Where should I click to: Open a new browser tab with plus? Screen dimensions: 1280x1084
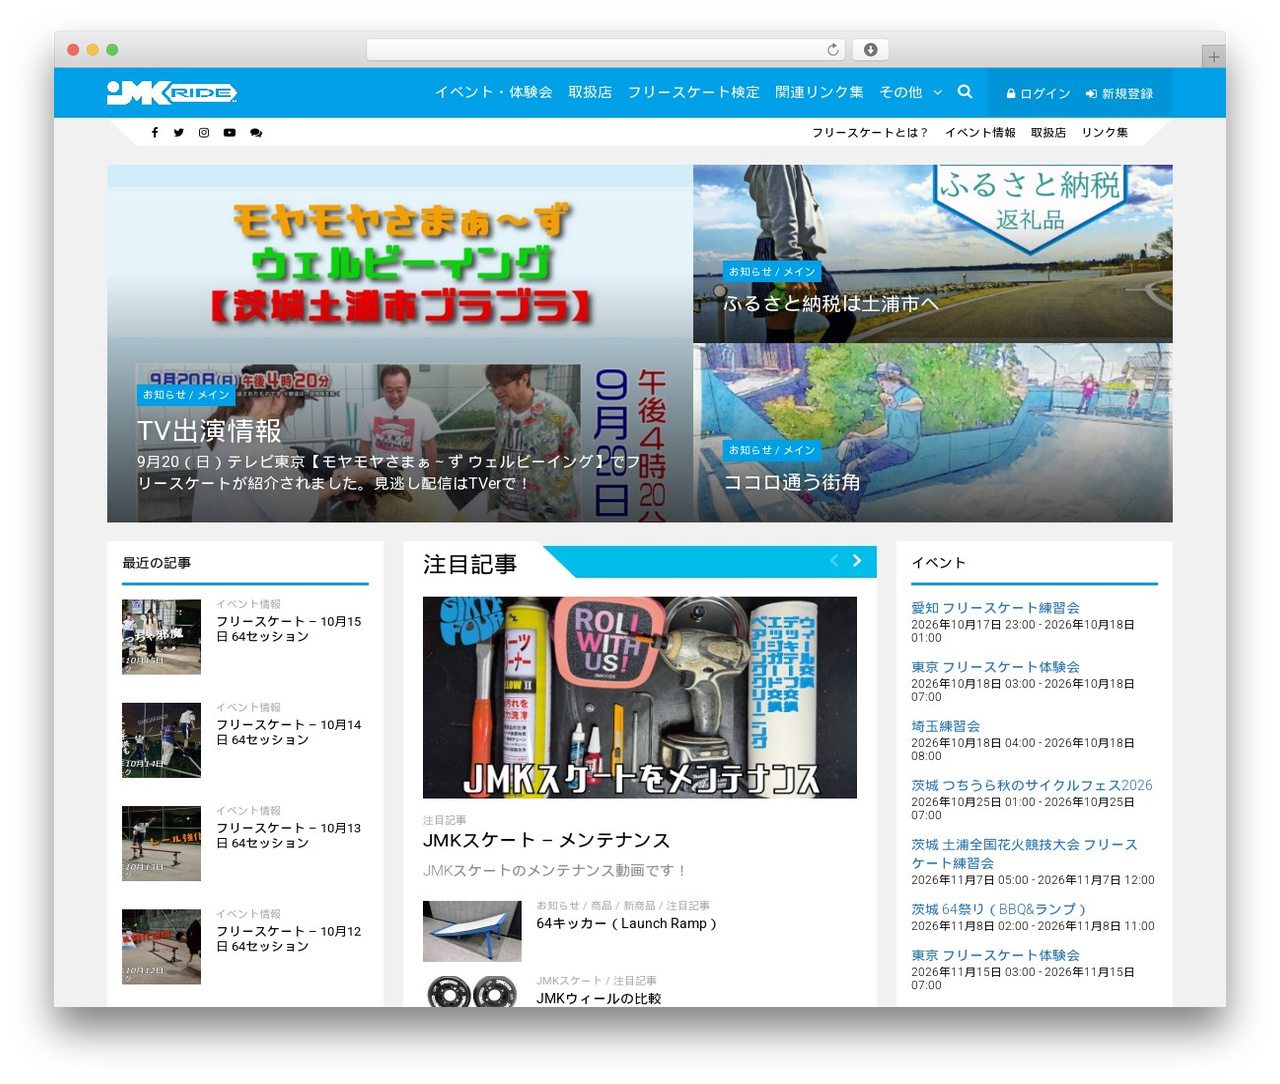point(1214,57)
